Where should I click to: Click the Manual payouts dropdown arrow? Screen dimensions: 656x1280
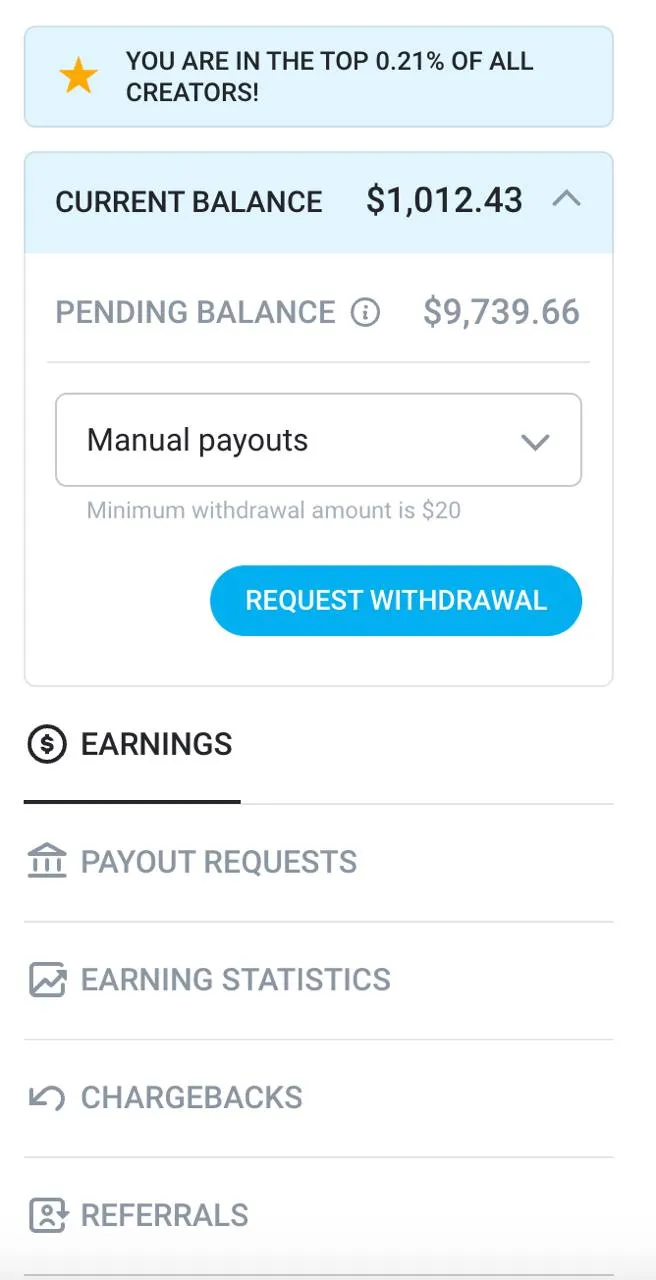[536, 441]
